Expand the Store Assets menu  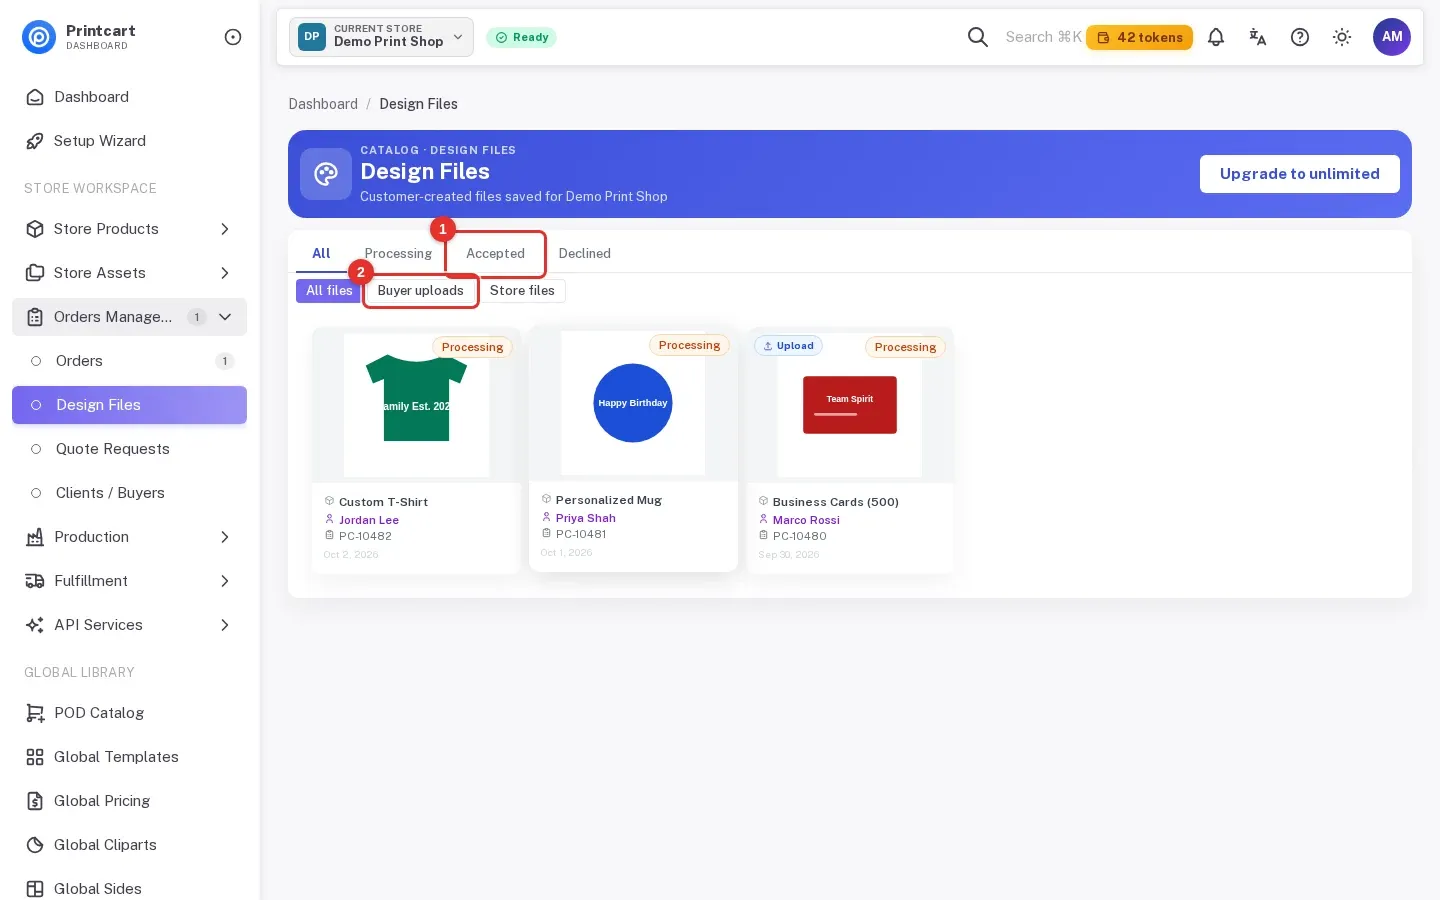(x=130, y=273)
